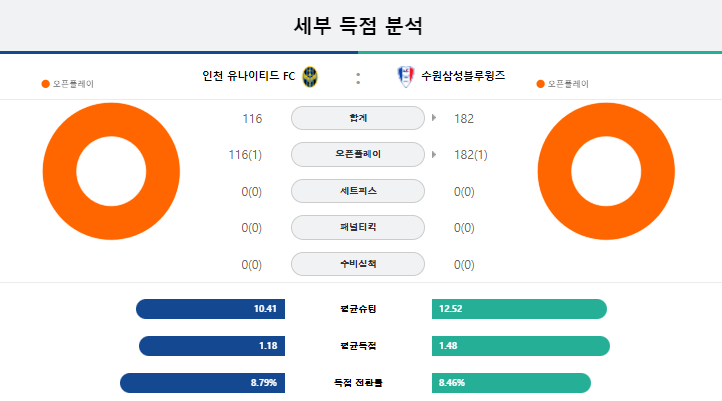The height and width of the screenshot is (401, 722).
Task: Click the Incheon United FC crest icon
Action: tap(310, 77)
